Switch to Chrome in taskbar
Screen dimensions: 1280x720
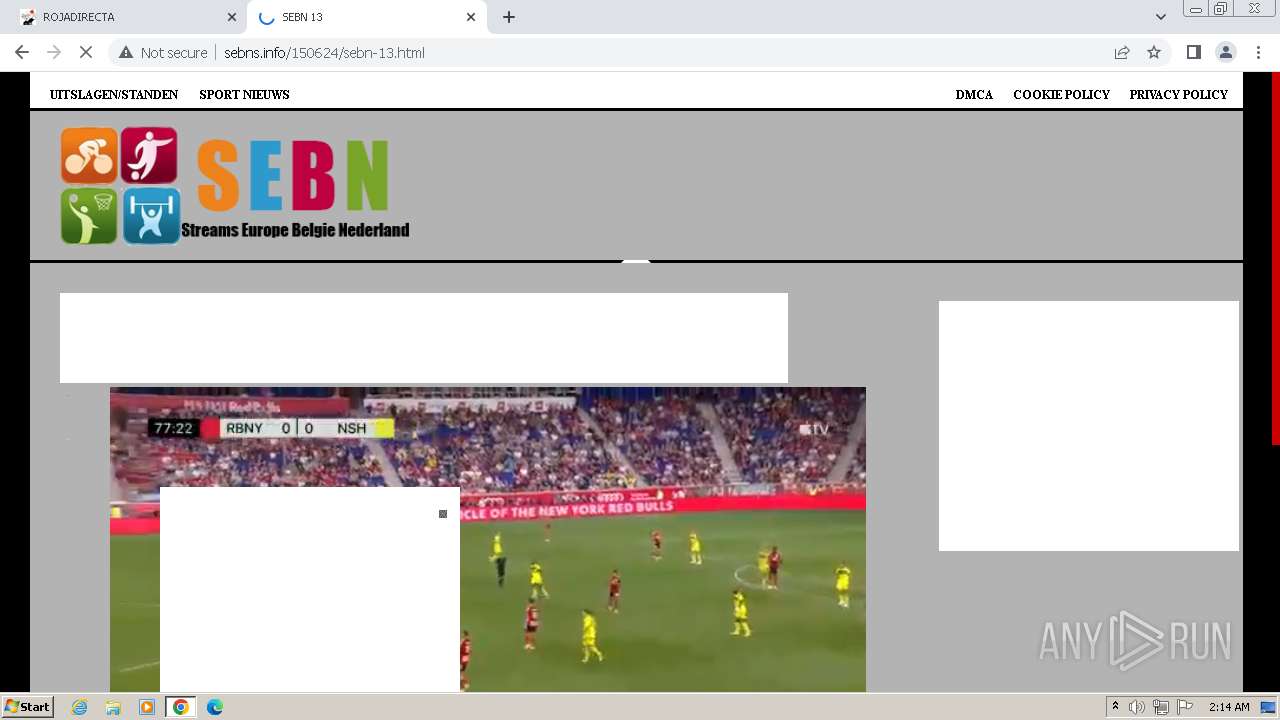(x=181, y=707)
